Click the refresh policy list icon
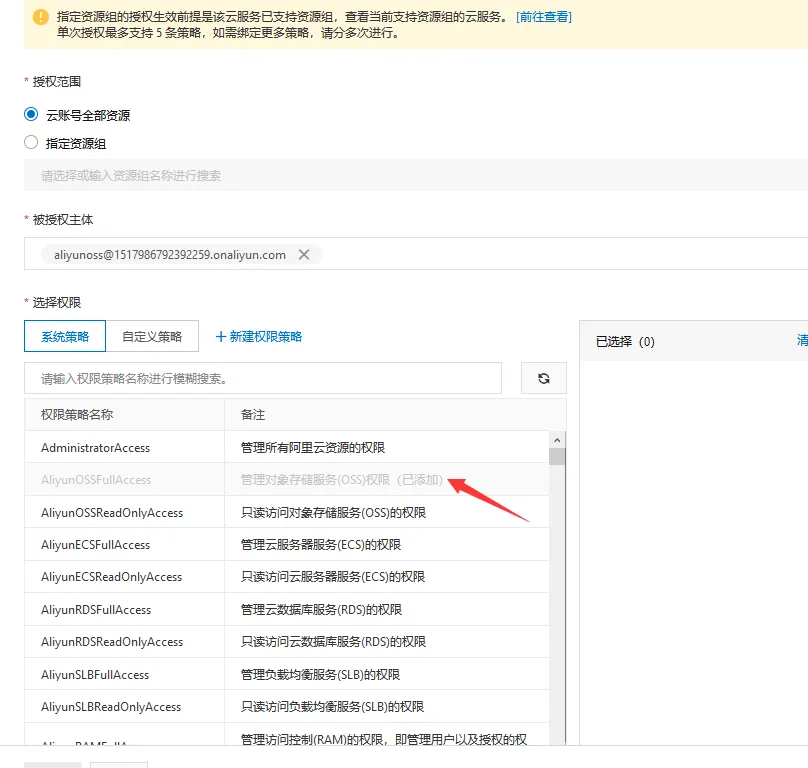This screenshot has width=808, height=768. click(x=544, y=378)
